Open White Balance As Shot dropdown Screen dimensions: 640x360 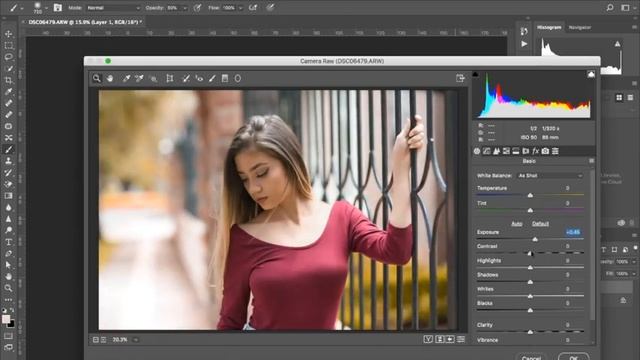point(550,176)
